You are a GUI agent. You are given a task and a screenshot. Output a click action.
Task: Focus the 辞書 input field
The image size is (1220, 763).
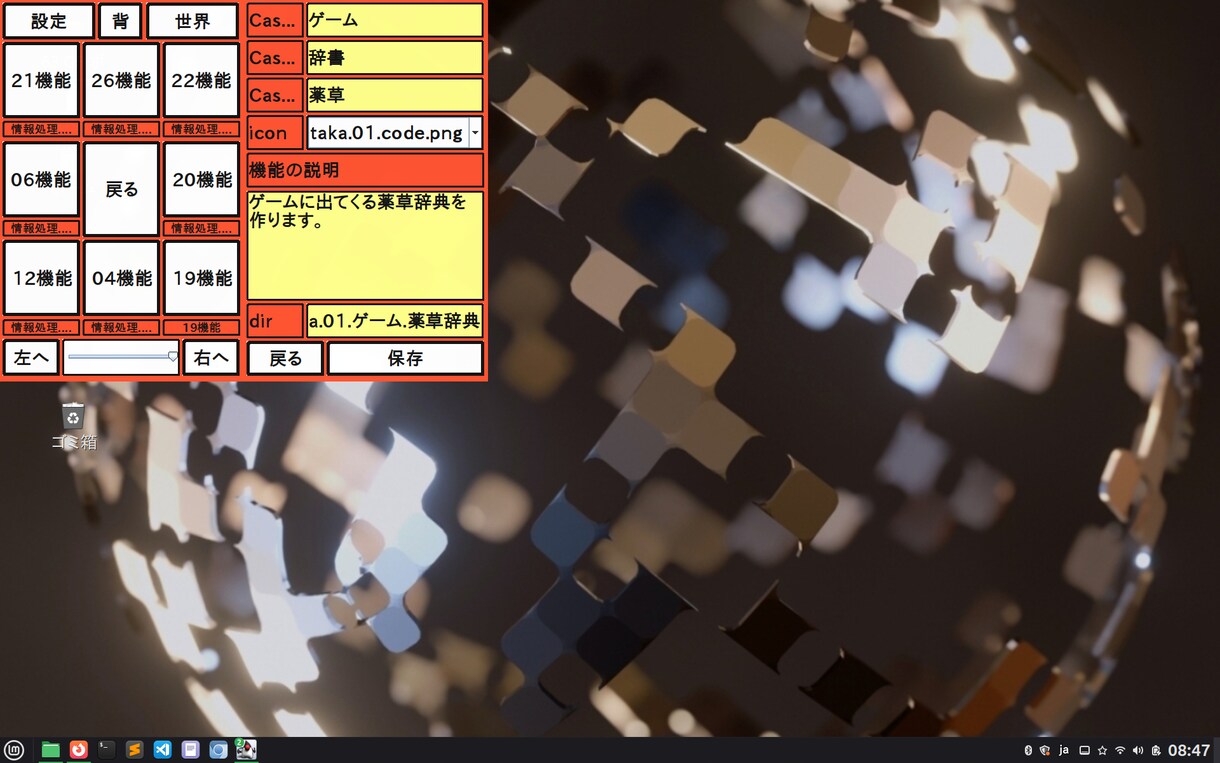coord(395,58)
